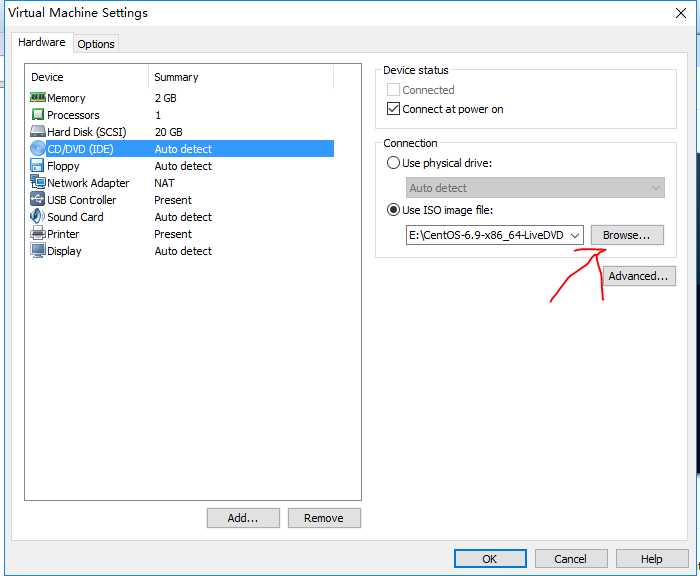Click the 2 GB memory summary
Image resolution: width=700 pixels, height=576 pixels.
click(x=166, y=98)
